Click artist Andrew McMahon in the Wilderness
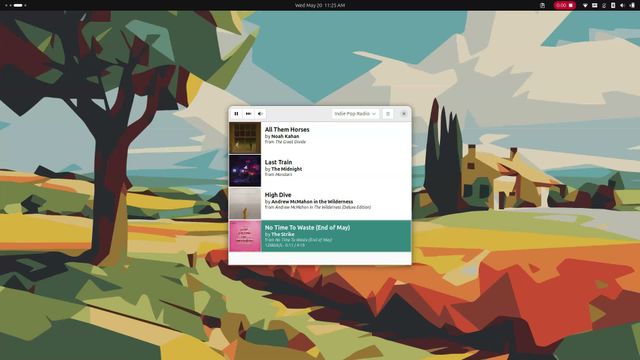Image resolution: width=640 pixels, height=360 pixels. point(312,202)
